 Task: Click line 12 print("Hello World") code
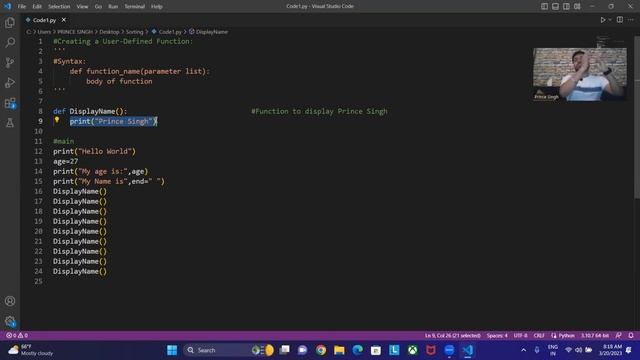point(94,151)
